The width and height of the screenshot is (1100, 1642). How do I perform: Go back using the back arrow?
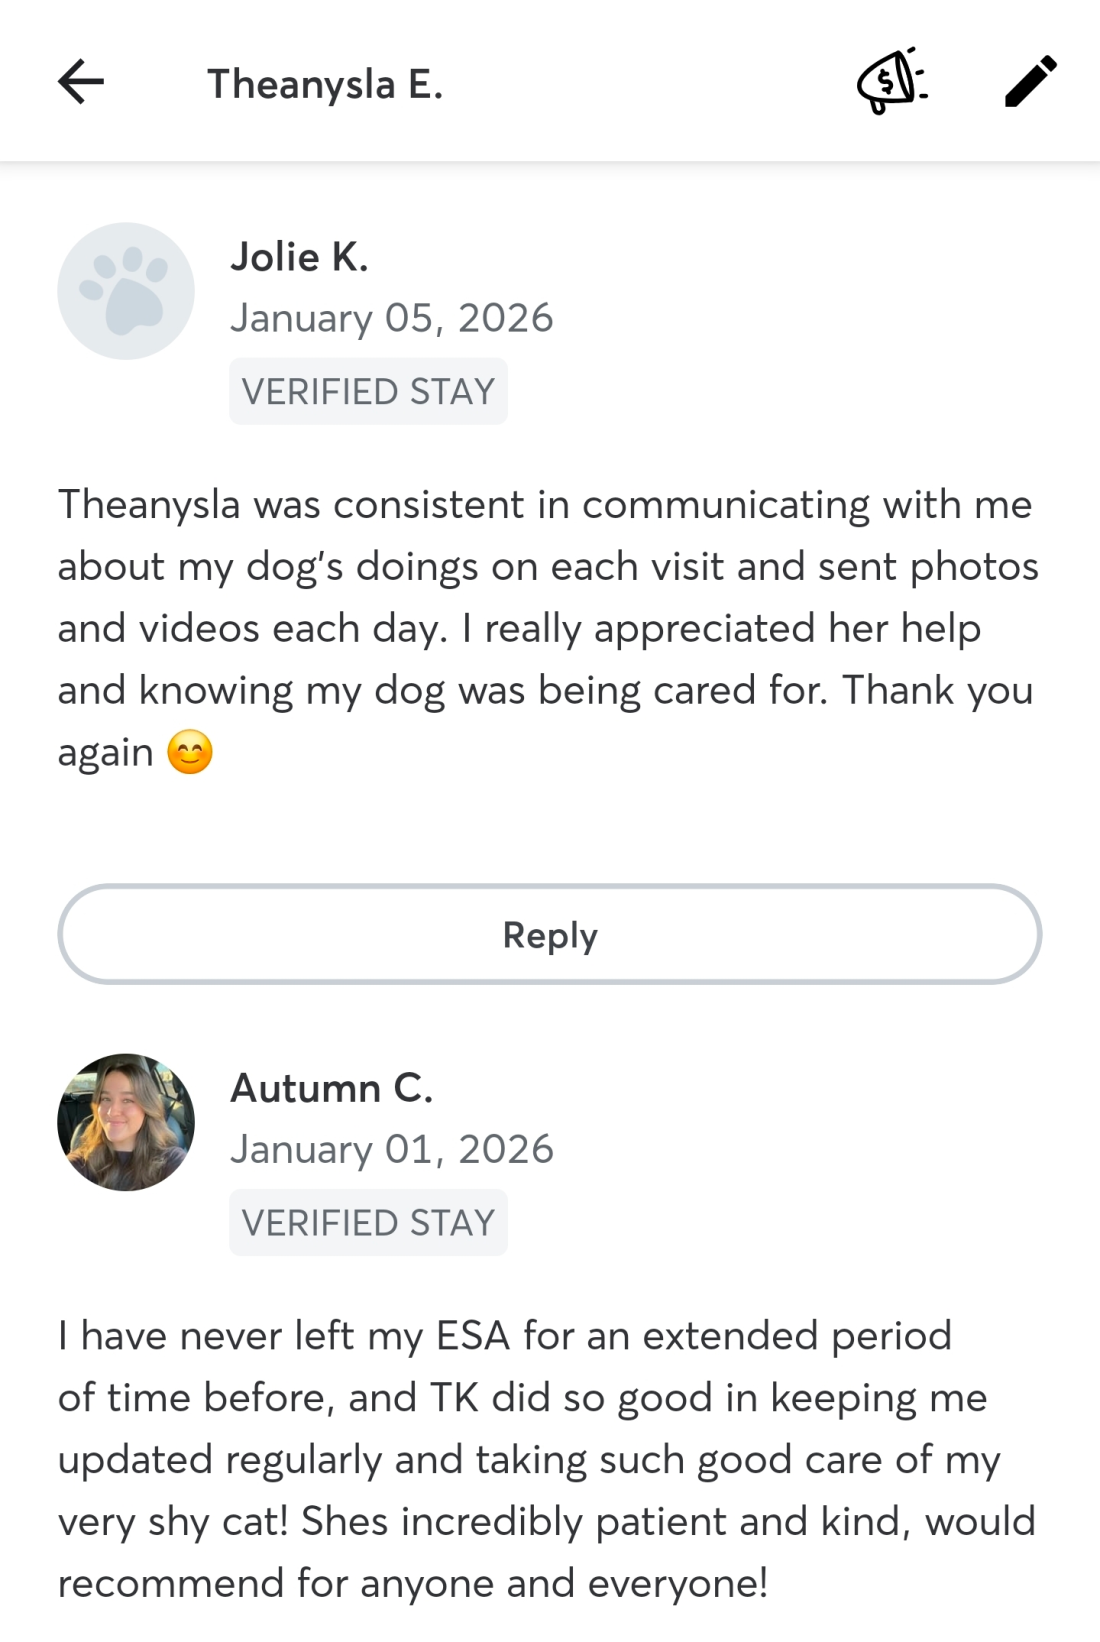click(x=81, y=82)
